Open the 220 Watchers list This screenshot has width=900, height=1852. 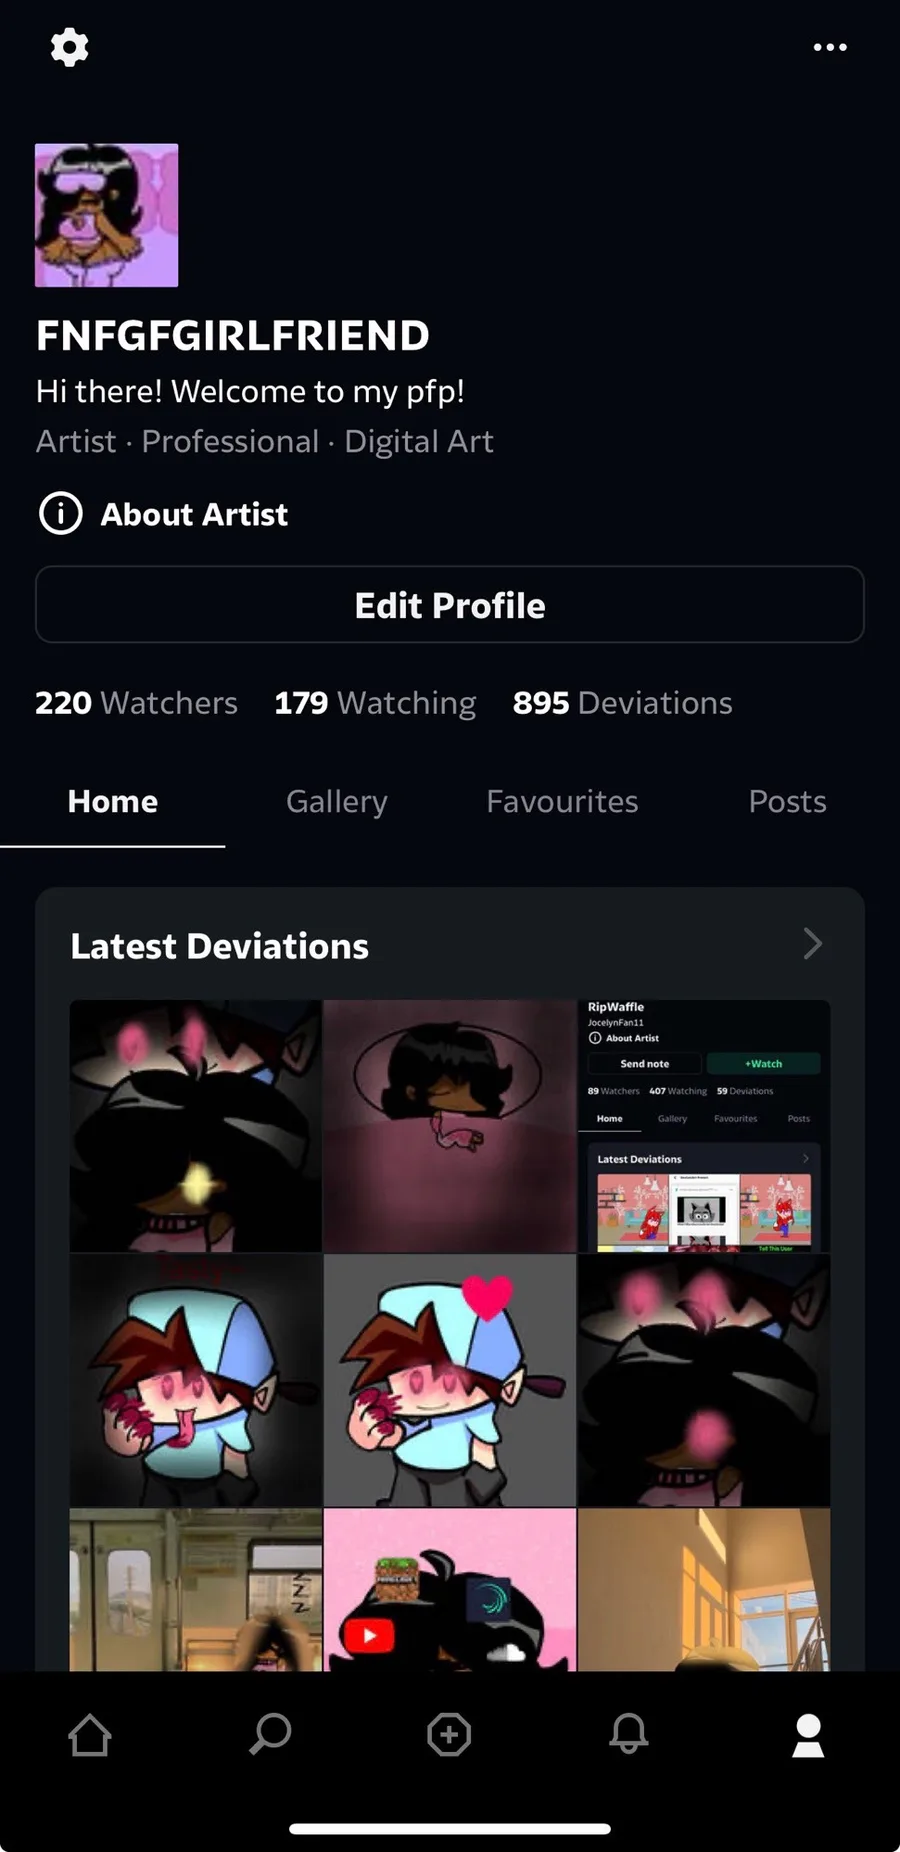pyautogui.click(x=136, y=703)
